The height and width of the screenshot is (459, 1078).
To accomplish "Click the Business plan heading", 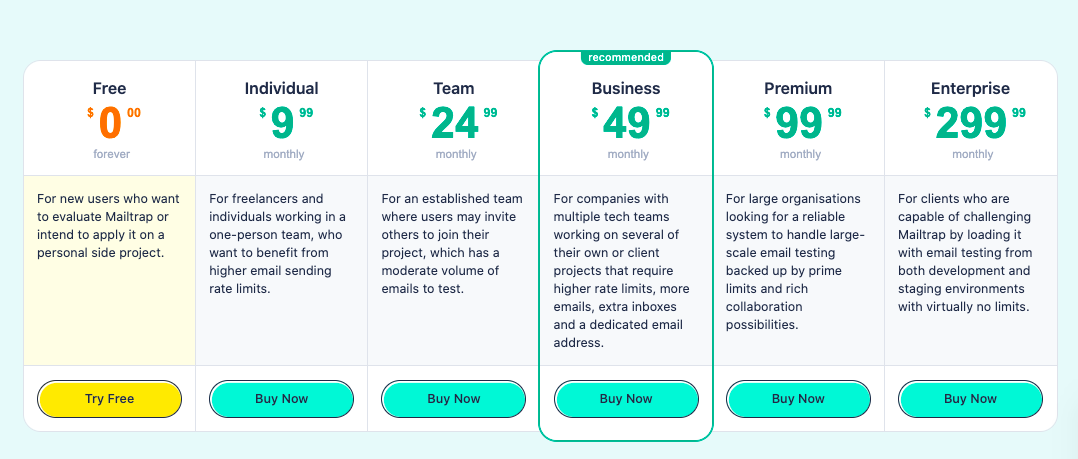I will (x=626, y=88).
